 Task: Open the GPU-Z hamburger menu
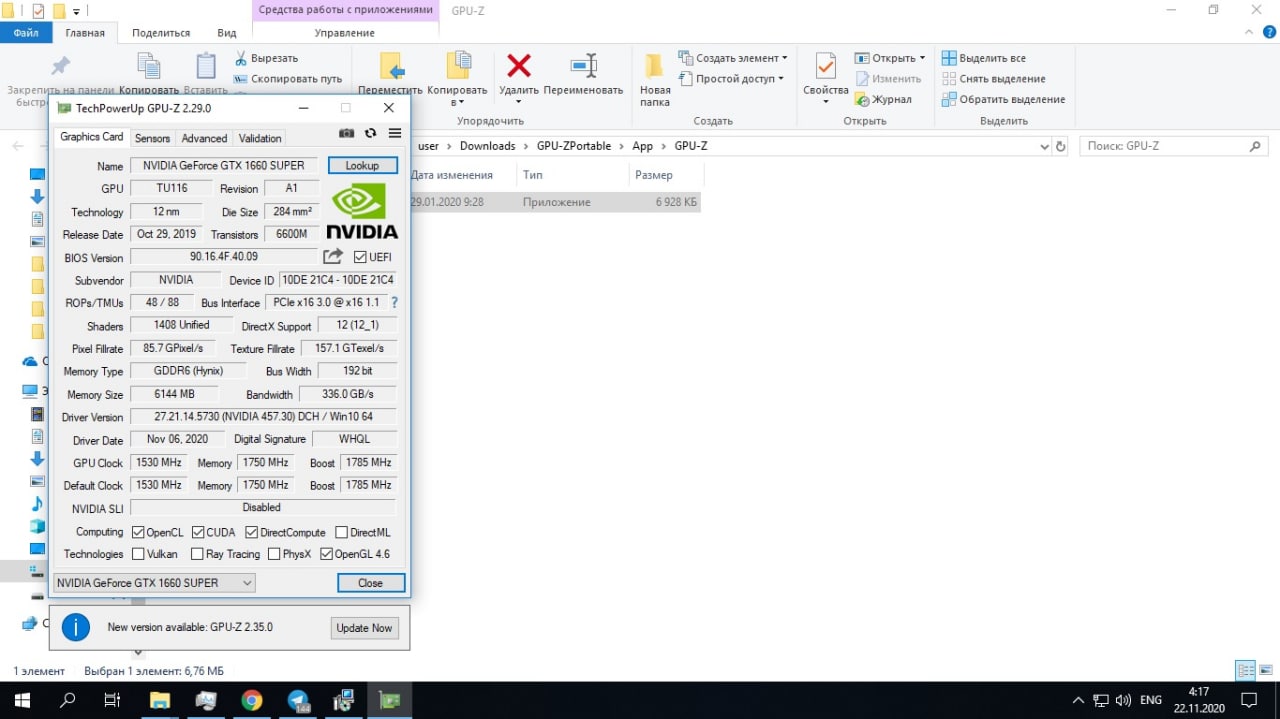pyautogui.click(x=395, y=133)
